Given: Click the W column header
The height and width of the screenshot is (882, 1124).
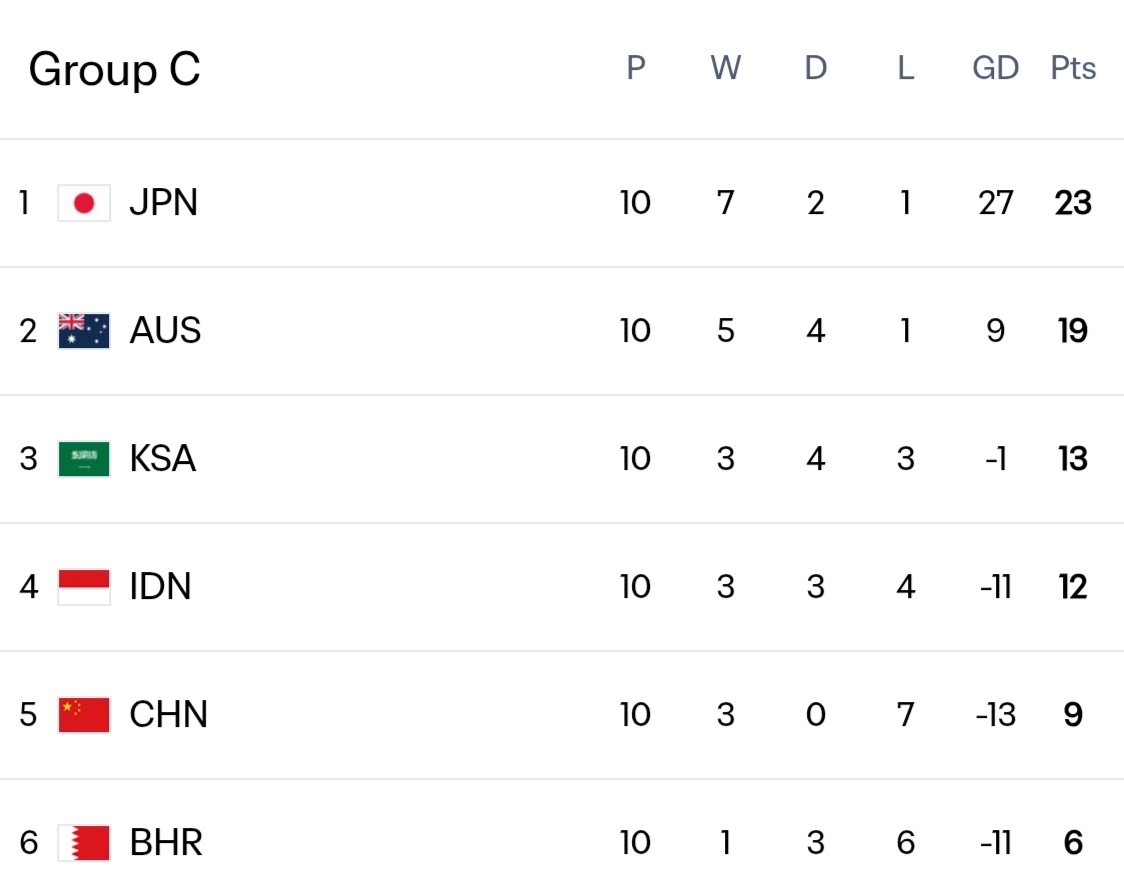Looking at the screenshot, I should pyautogui.click(x=725, y=68).
